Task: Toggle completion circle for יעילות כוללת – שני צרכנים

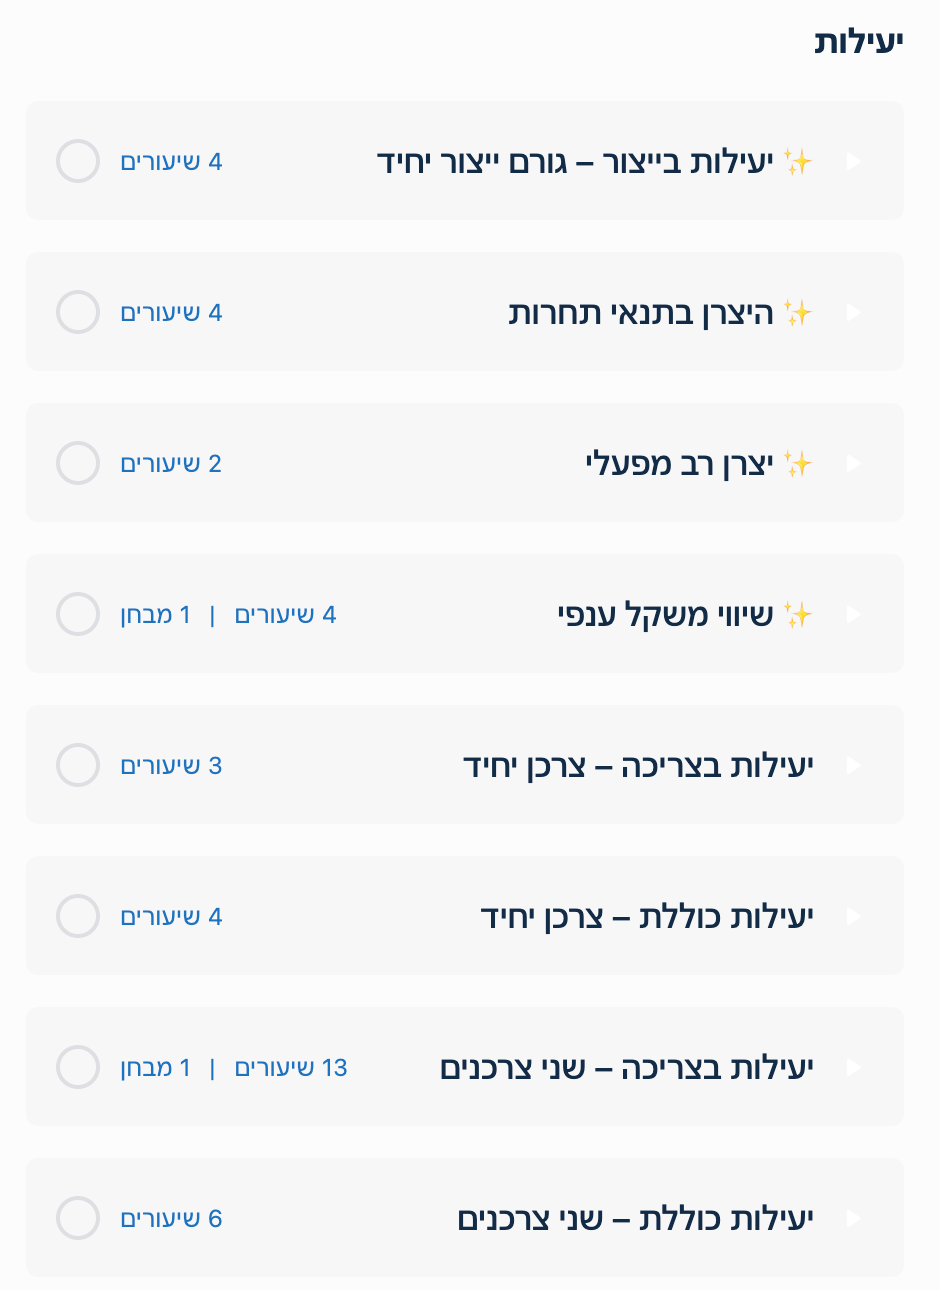Action: click(78, 1218)
